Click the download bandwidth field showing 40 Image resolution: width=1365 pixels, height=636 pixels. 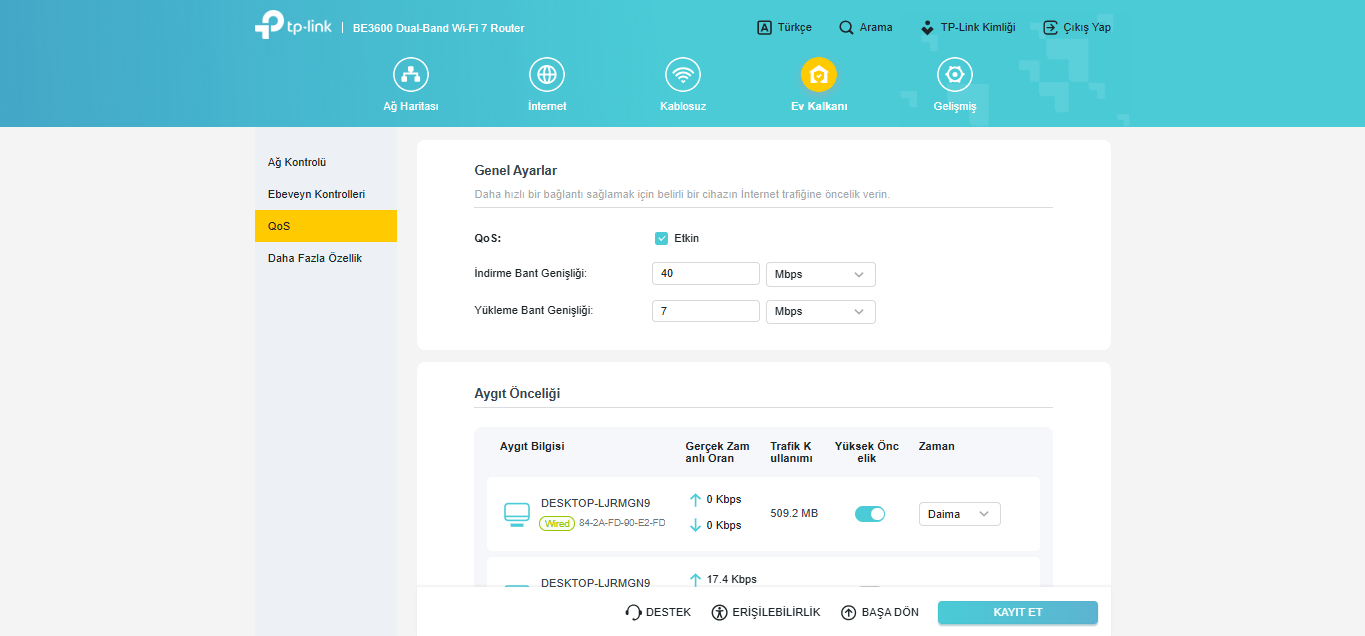[x=706, y=274]
